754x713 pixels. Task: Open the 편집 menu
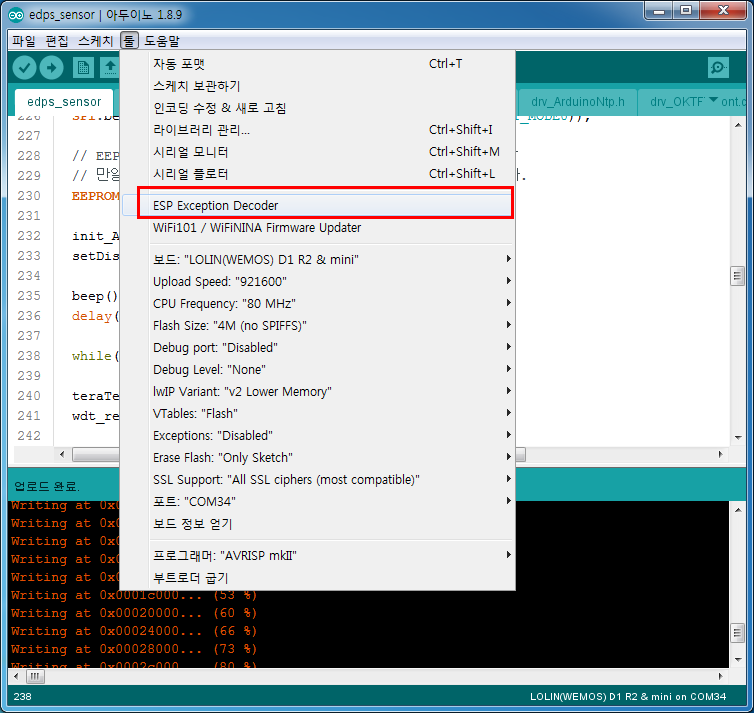pos(57,41)
